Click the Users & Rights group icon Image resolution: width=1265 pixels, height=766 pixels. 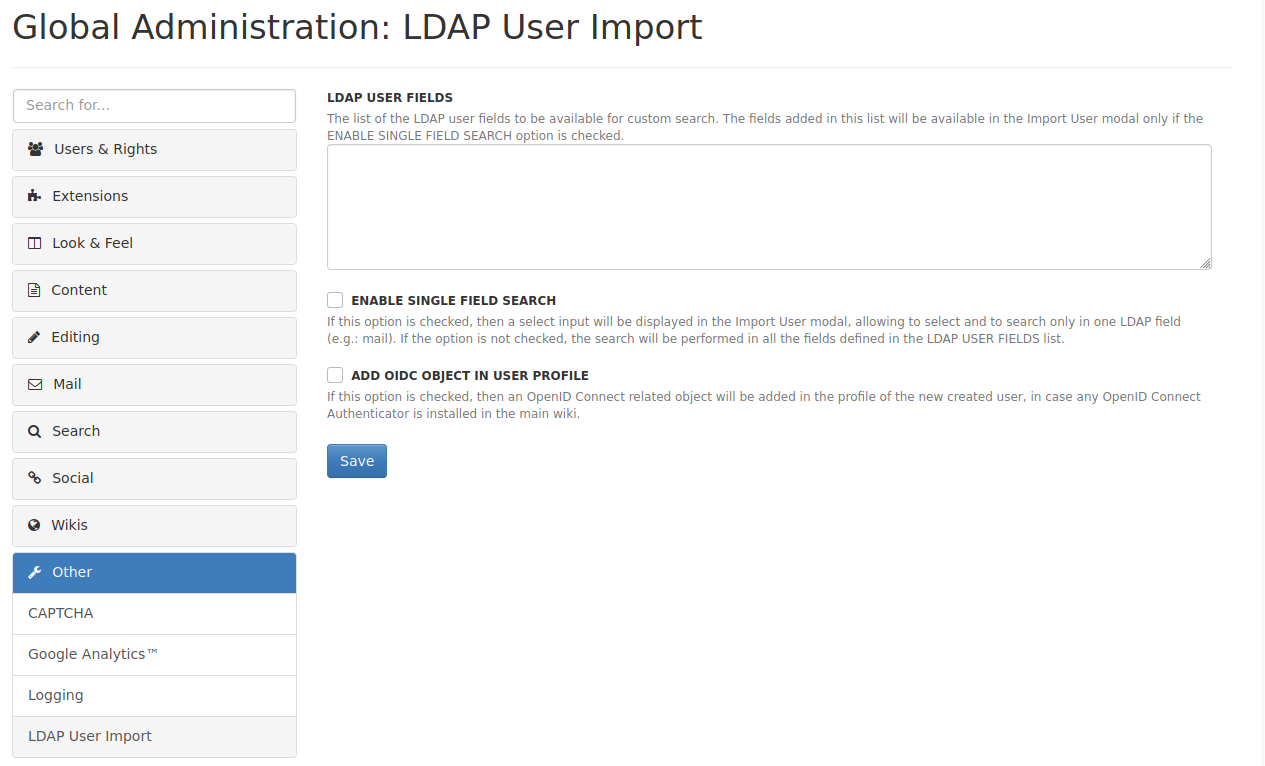pos(36,149)
